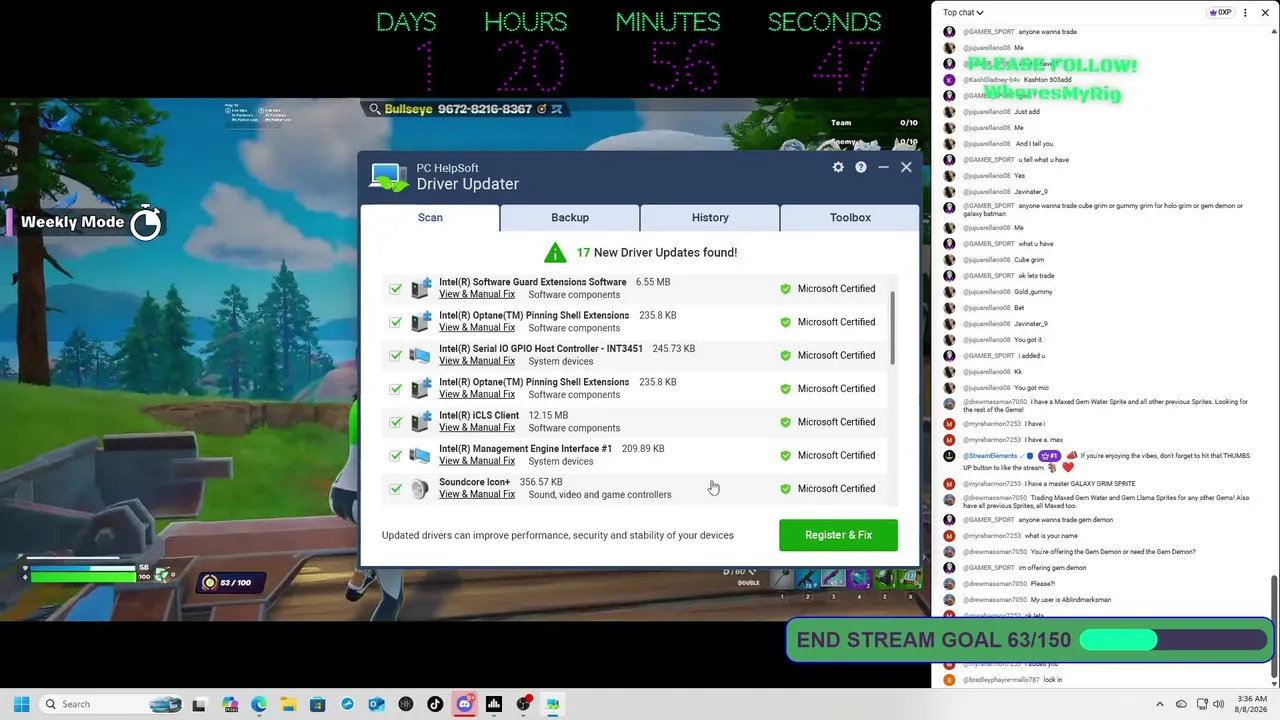Screen dimensions: 1280x720
Task: Open Task View on the taskbar
Action: point(199,704)
